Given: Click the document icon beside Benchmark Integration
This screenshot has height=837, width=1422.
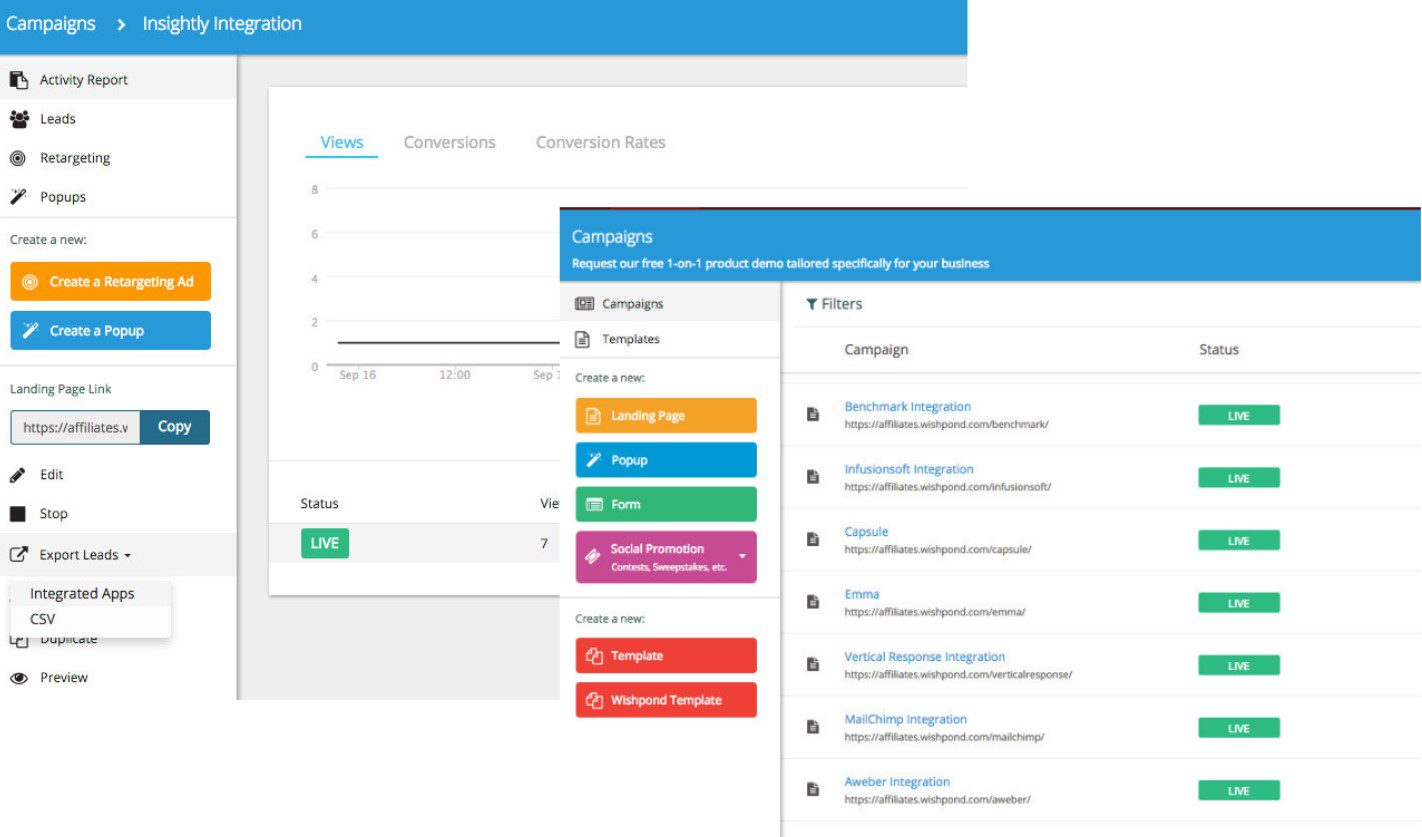Looking at the screenshot, I should (x=814, y=414).
